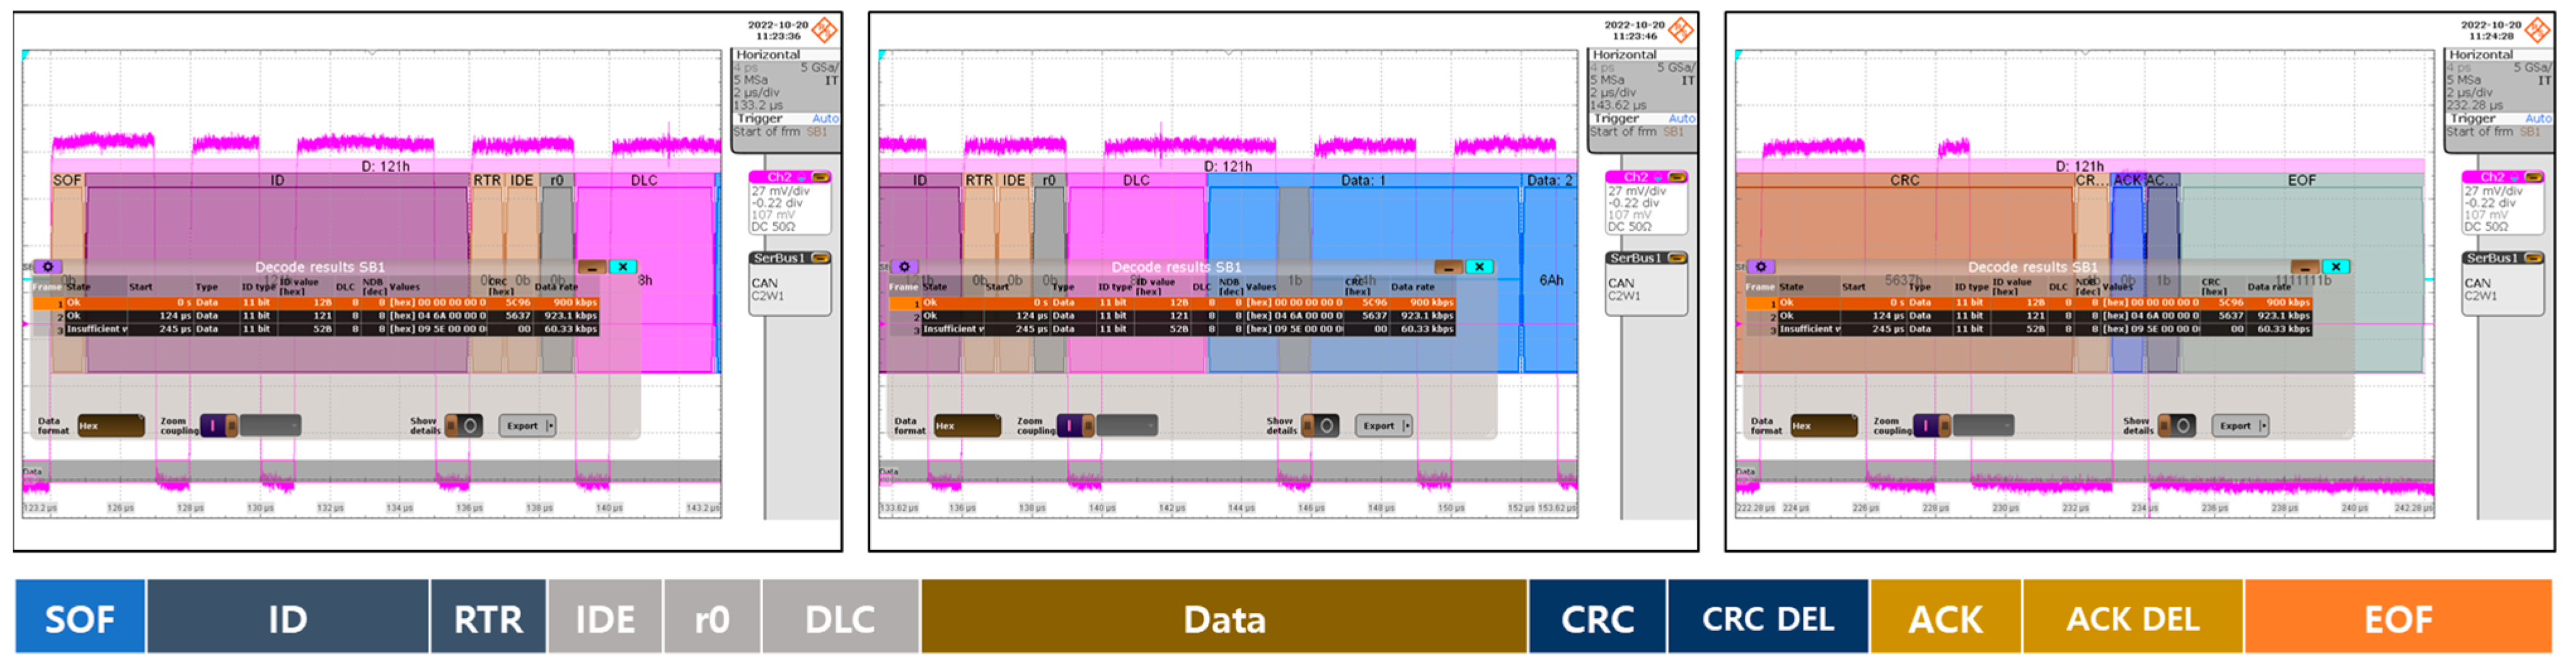Close the Decode results dialog in left capture
Screen dimensions: 2576x668
pos(623,267)
